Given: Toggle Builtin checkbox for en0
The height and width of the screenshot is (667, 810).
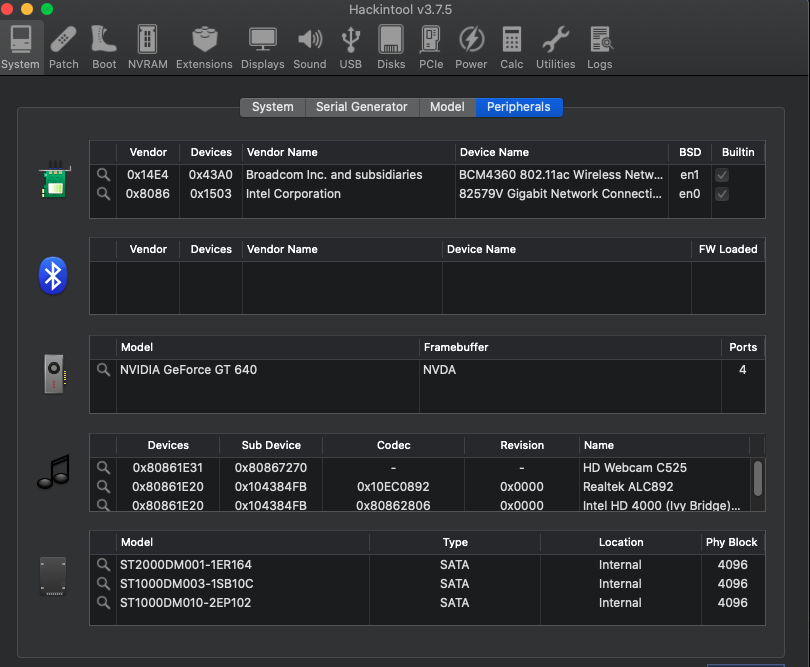Looking at the screenshot, I should 722,194.
